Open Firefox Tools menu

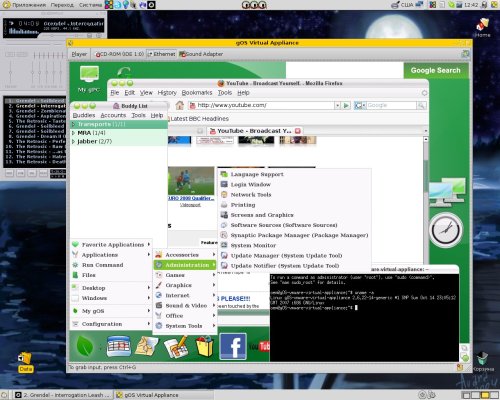225,93
